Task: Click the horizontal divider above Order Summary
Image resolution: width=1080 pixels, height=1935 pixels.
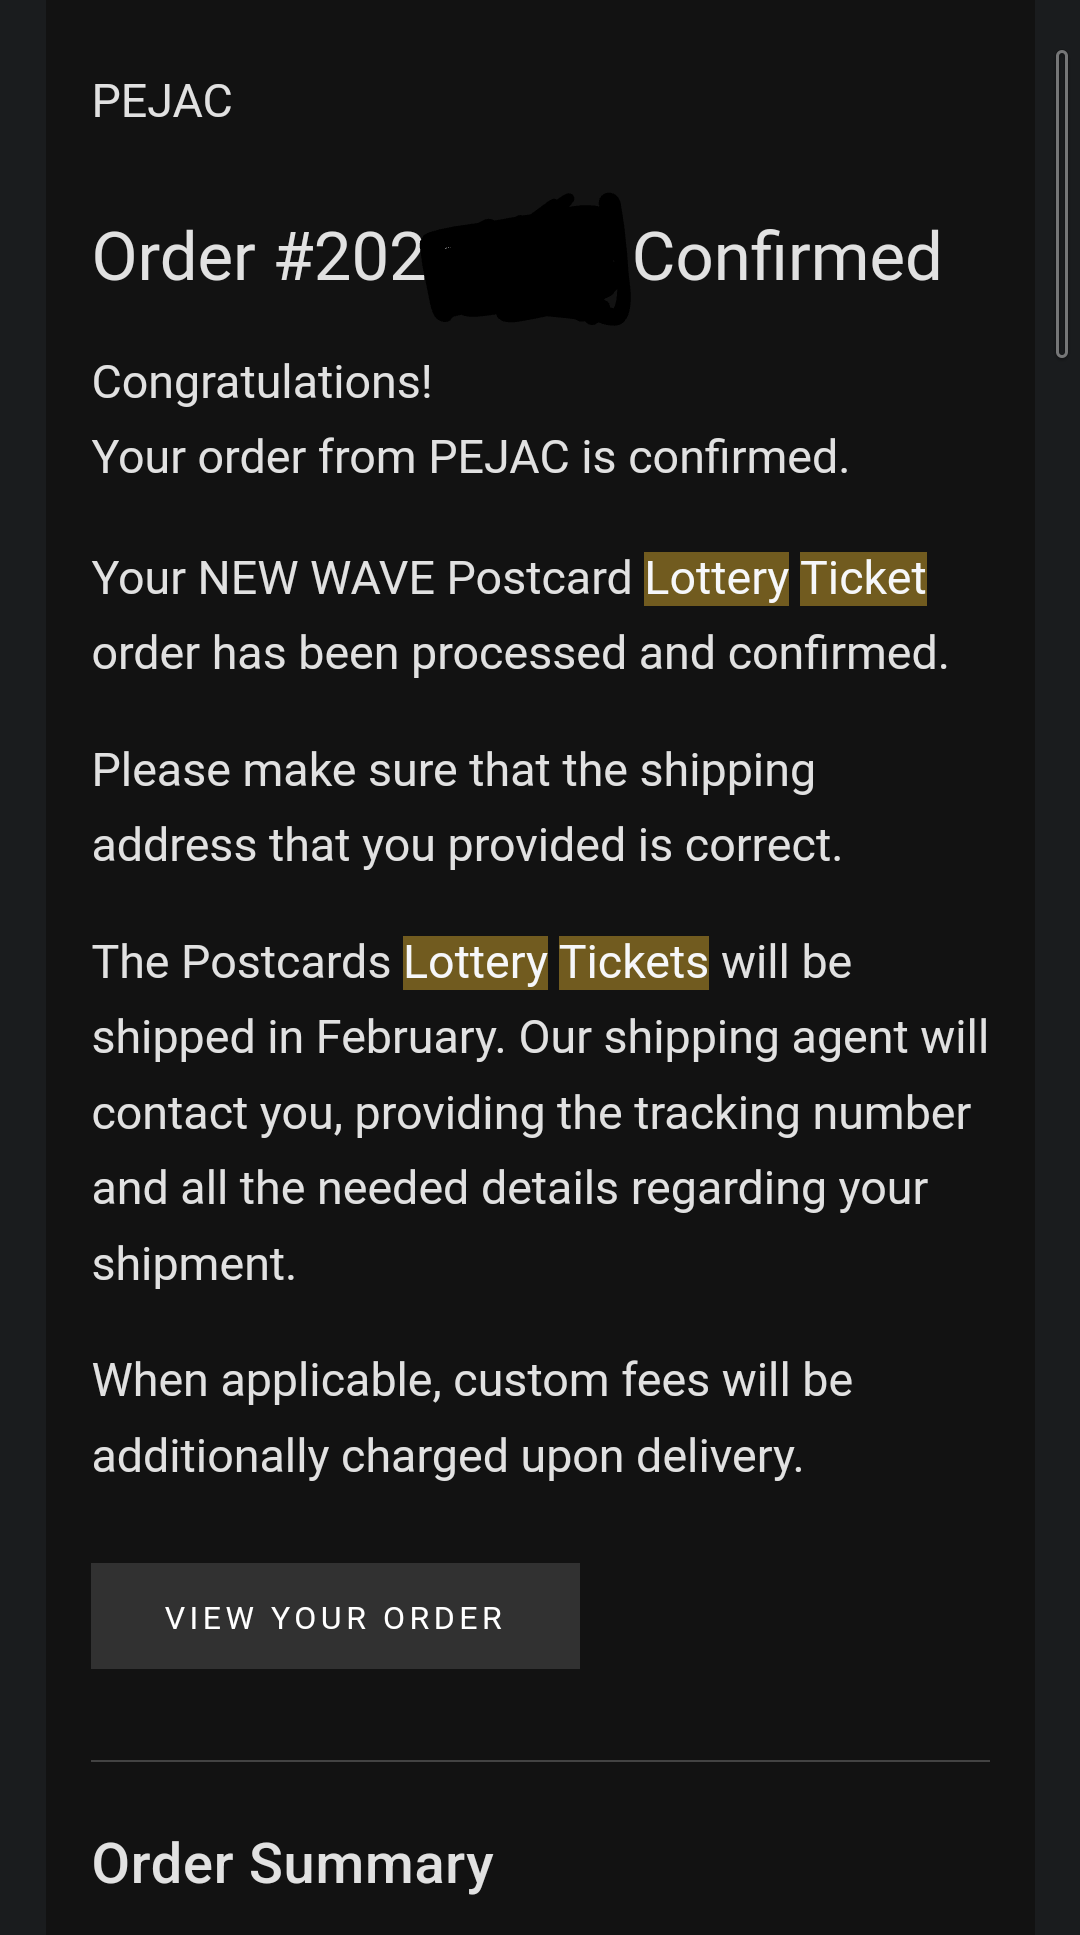Action: pos(540,1761)
